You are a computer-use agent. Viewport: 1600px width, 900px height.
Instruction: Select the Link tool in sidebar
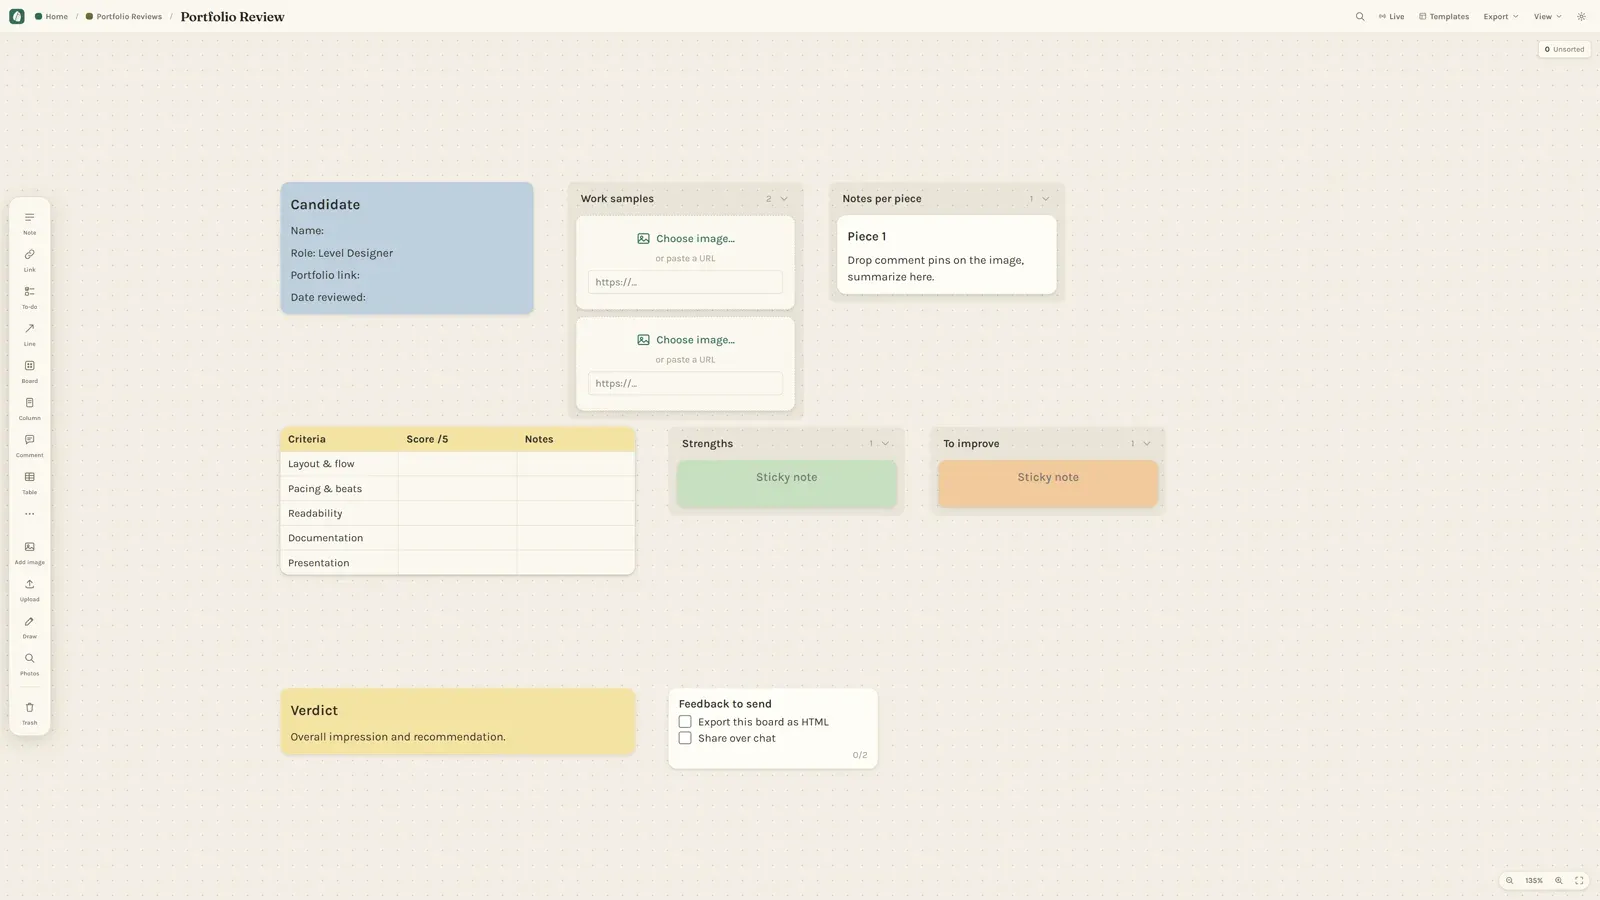29,260
